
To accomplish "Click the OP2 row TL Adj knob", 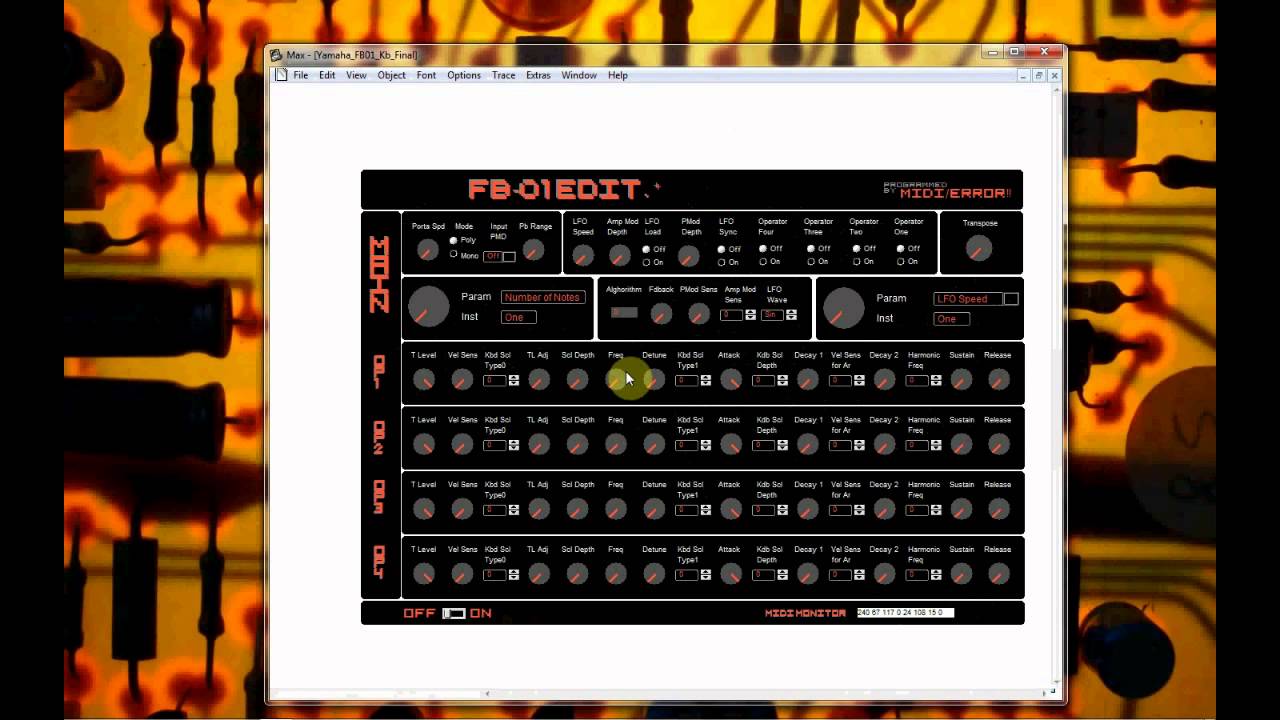I will click(x=538, y=444).
